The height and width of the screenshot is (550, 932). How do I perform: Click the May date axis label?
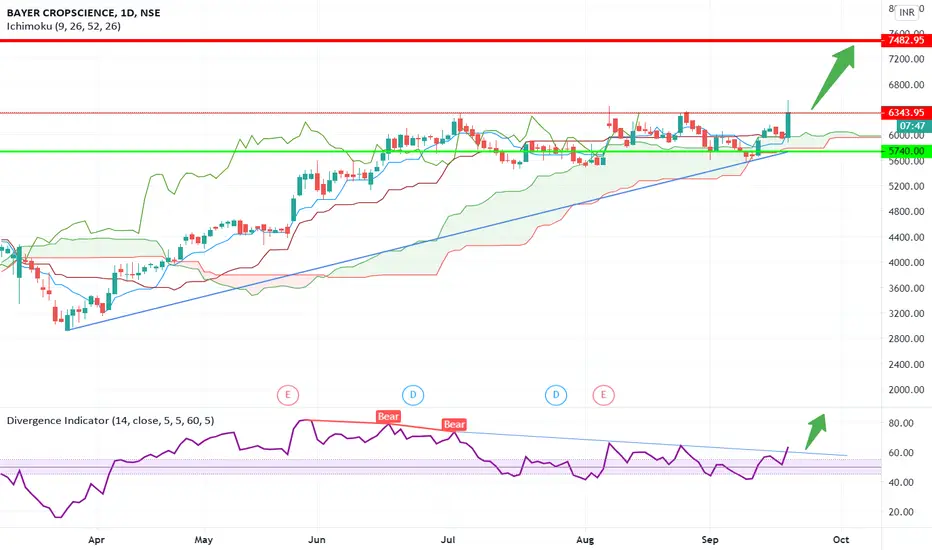point(203,540)
